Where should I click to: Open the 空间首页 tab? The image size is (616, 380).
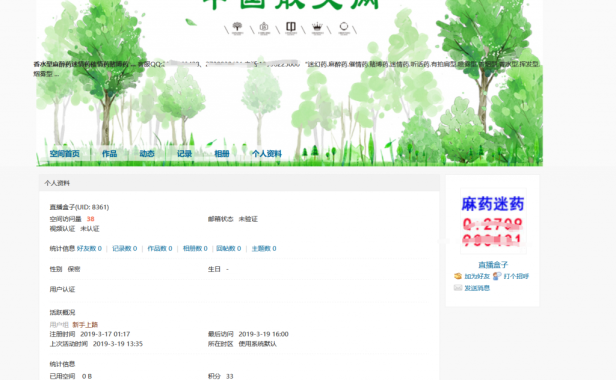[64, 154]
